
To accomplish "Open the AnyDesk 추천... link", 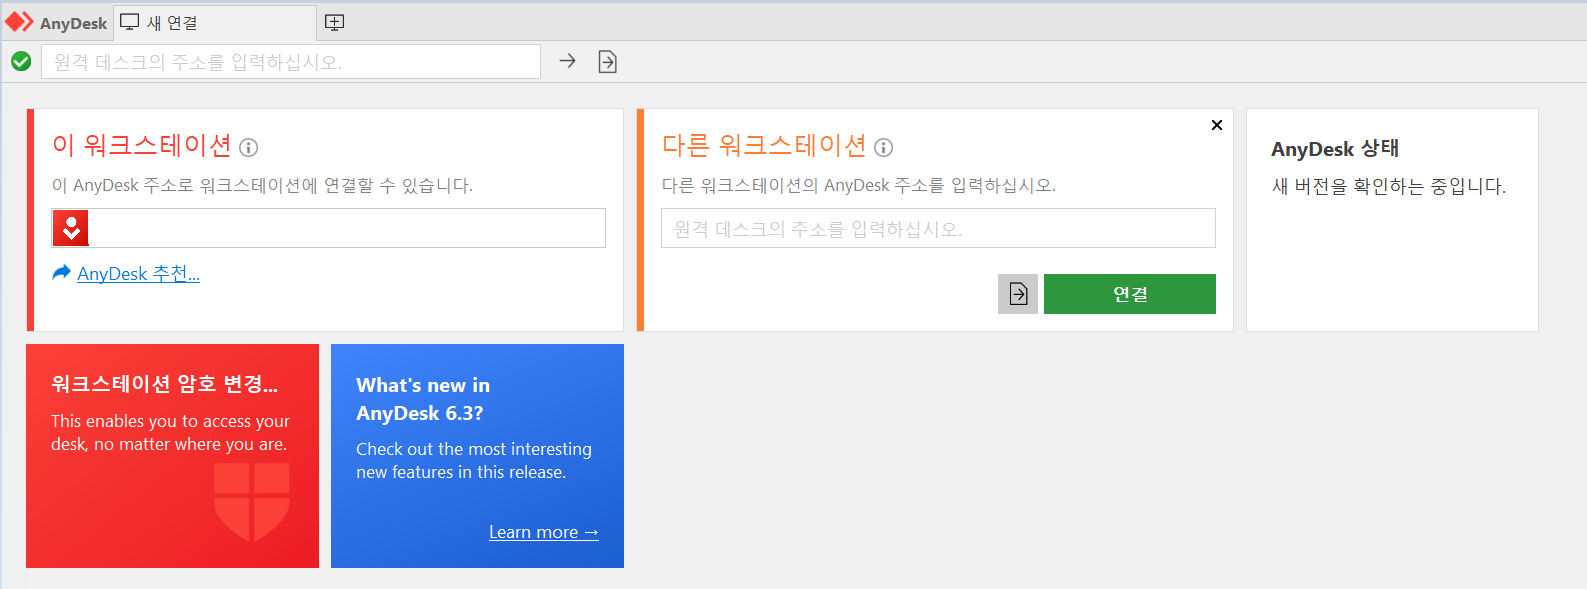I will (138, 274).
